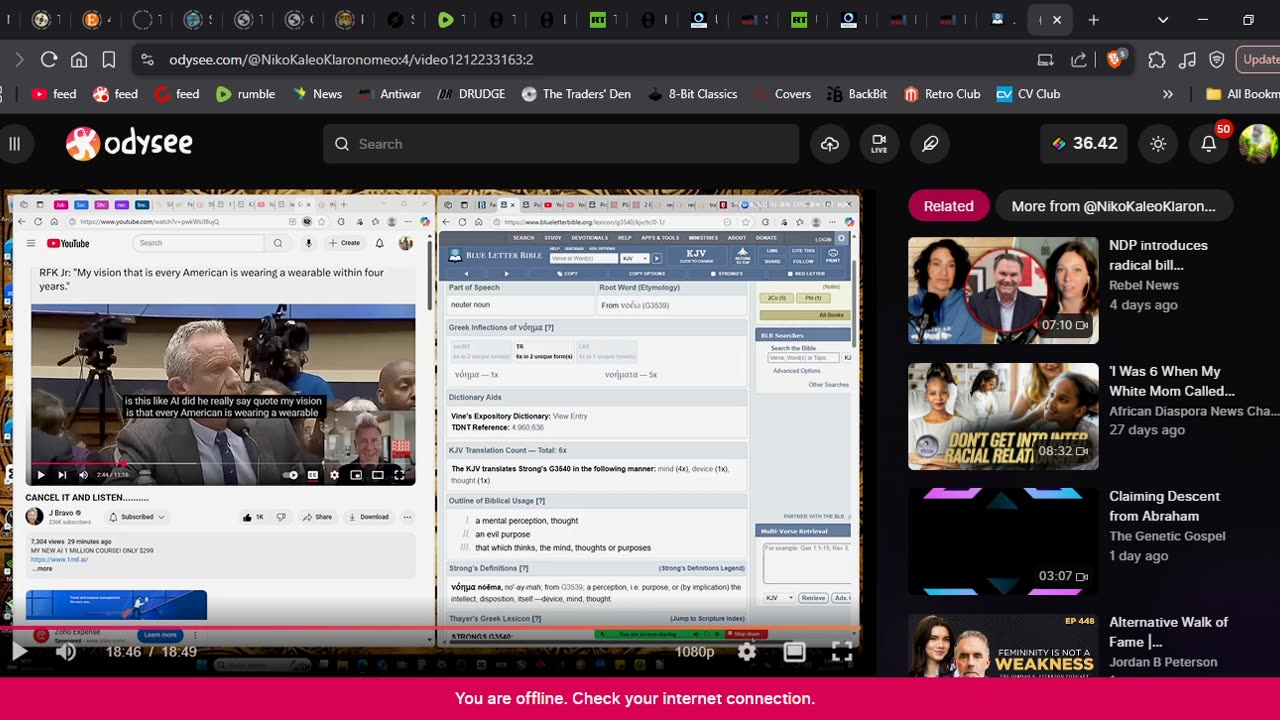The height and width of the screenshot is (720, 1280).
Task: Toggle theater mode on the player
Action: pos(795,652)
